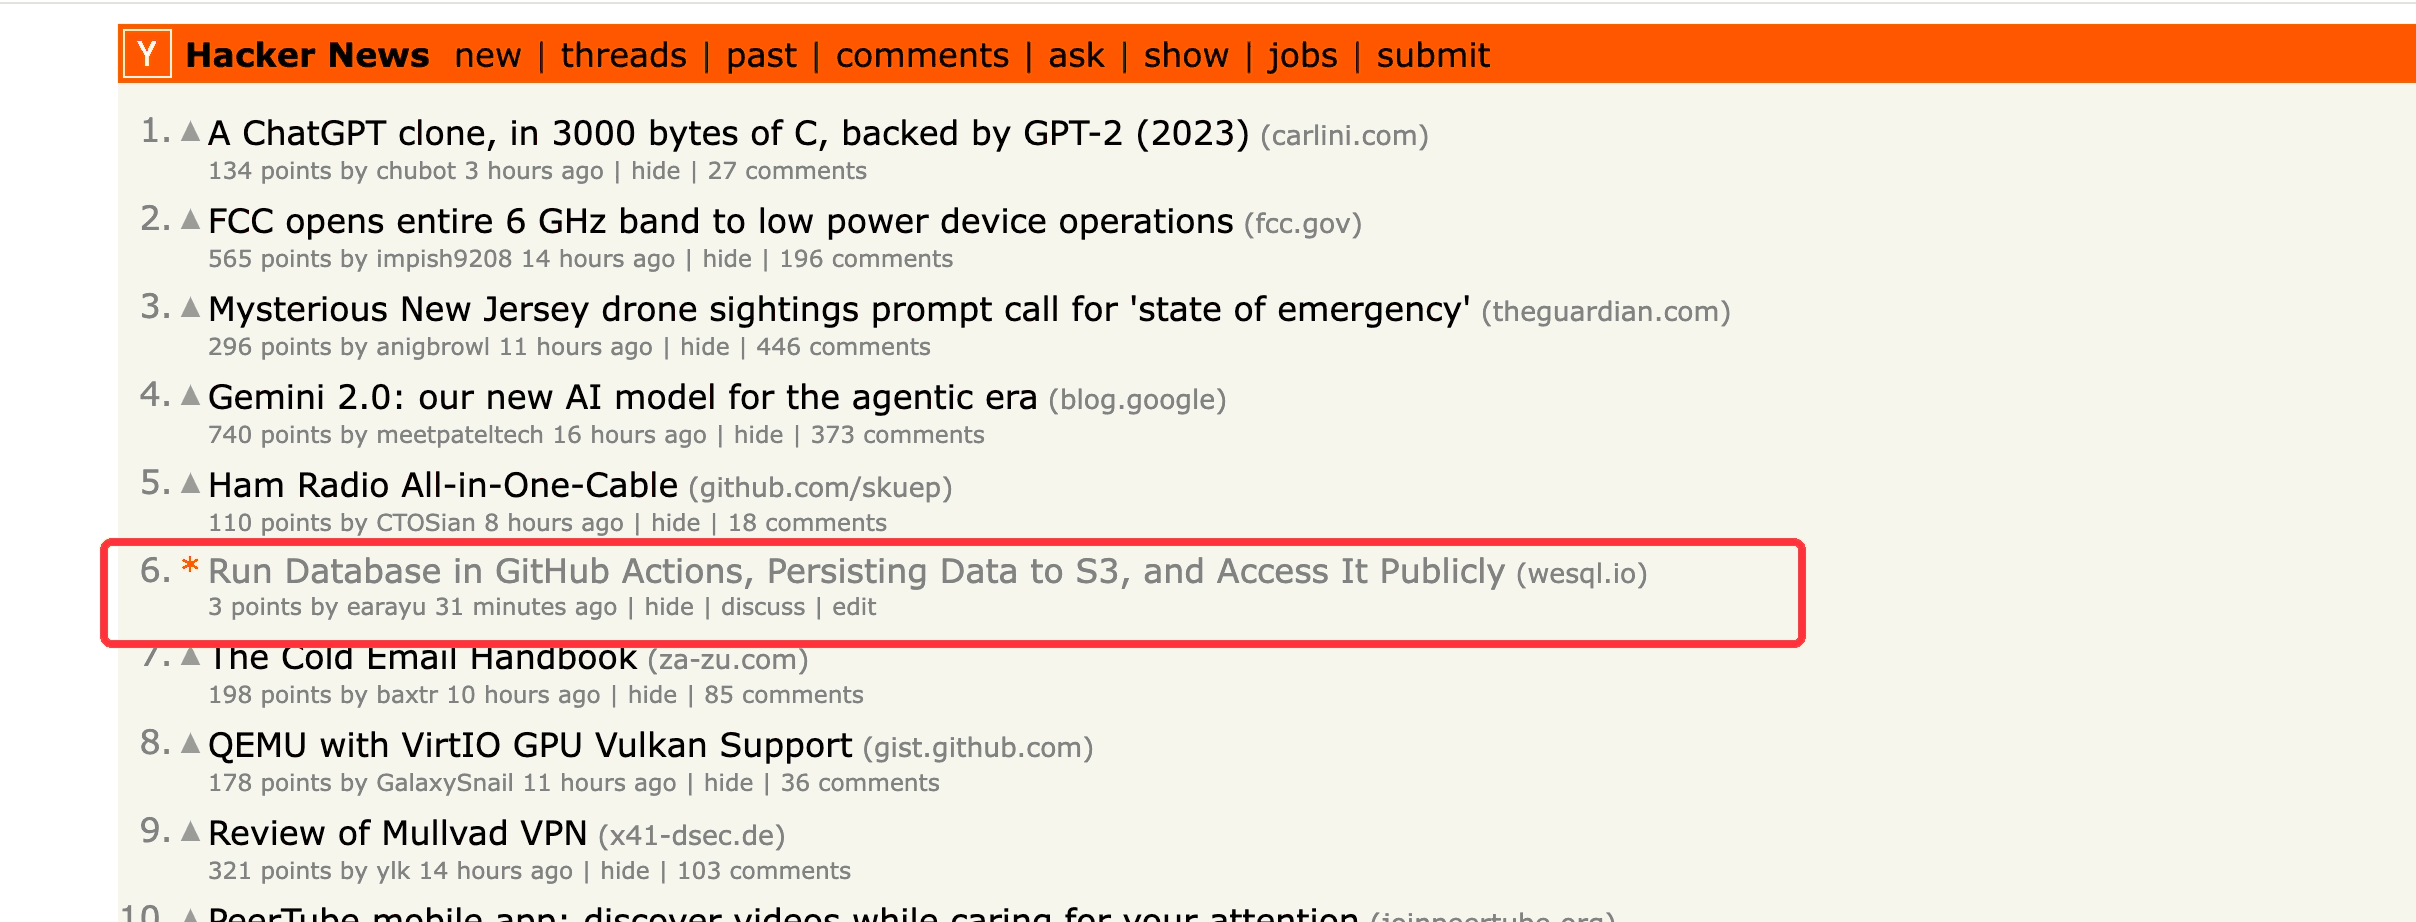Screen dimensions: 2416x922
Task: Upvote Review of Mullvad VPN story
Action: pyautogui.click(x=191, y=832)
